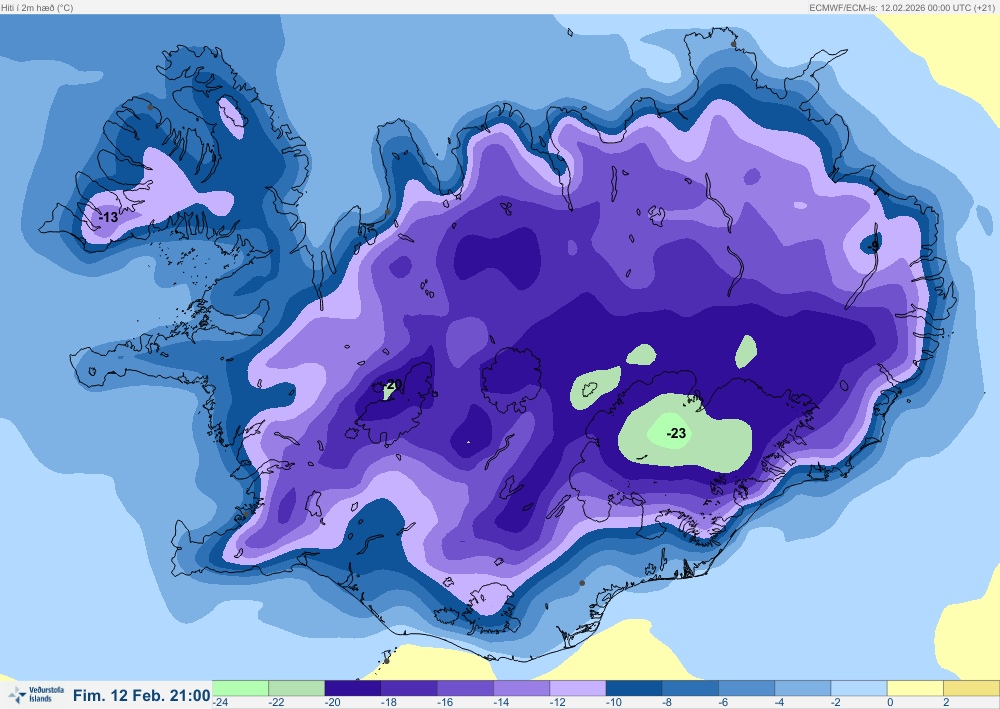This screenshot has height=709, width=1000.
Task: Click the -13 temperature label in the Westfjords
Action: click(x=108, y=217)
